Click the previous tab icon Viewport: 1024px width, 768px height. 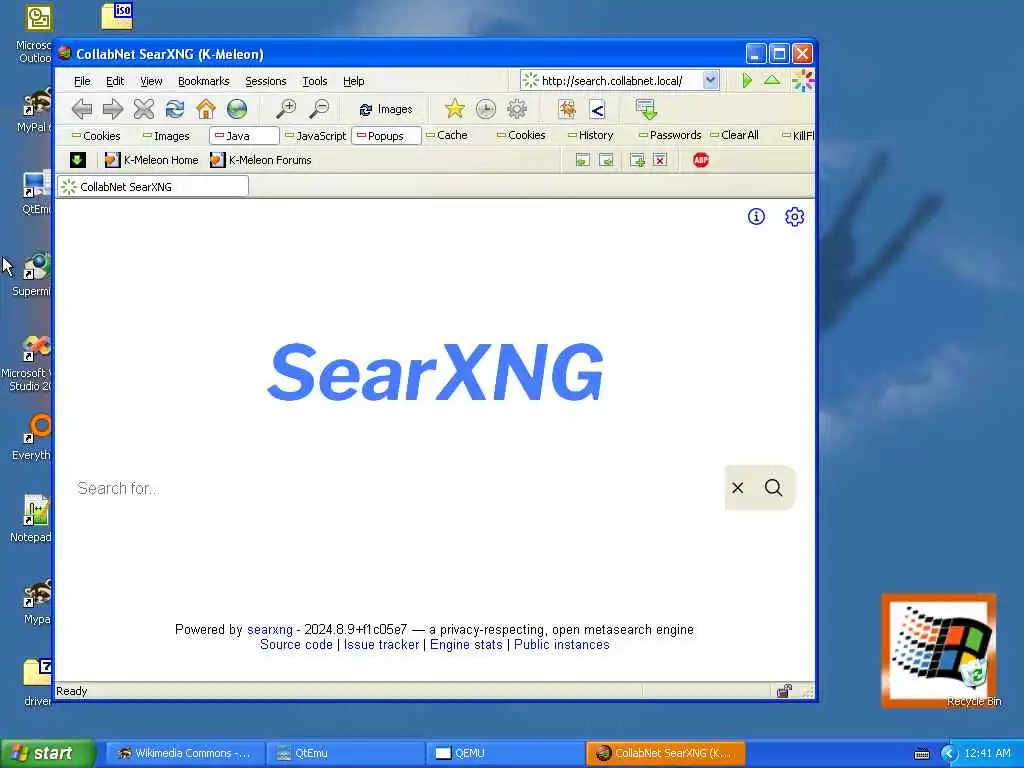point(583,160)
